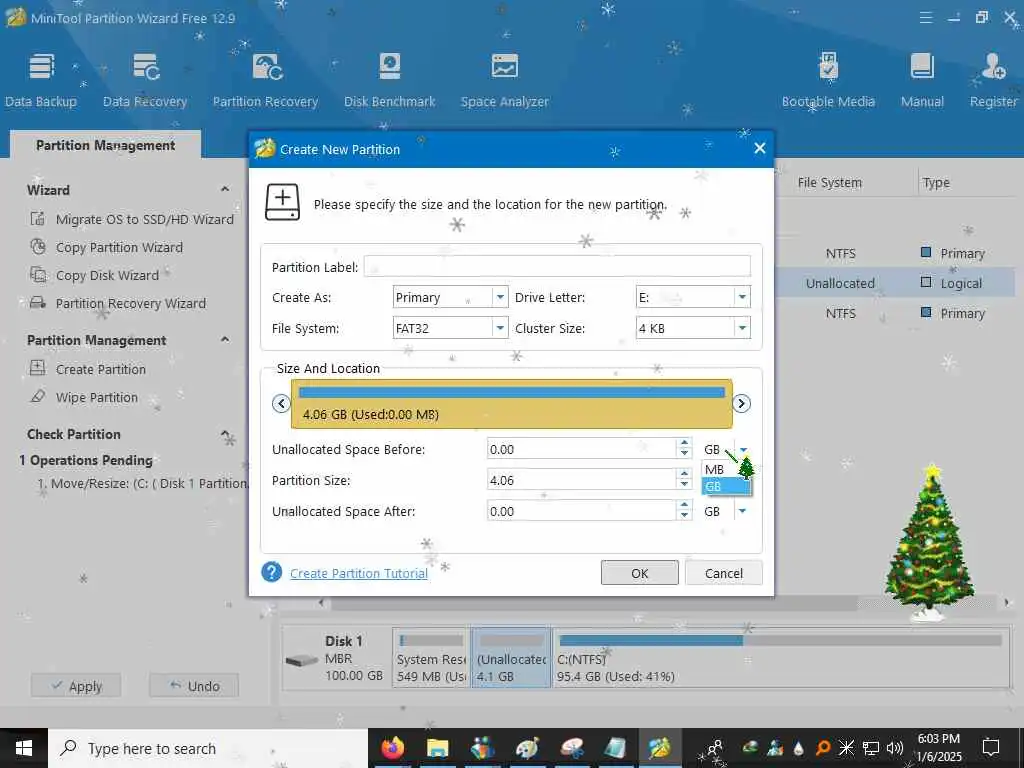Image resolution: width=1024 pixels, height=768 pixels.
Task: Collapse the Partition Management section
Action: [225, 340]
